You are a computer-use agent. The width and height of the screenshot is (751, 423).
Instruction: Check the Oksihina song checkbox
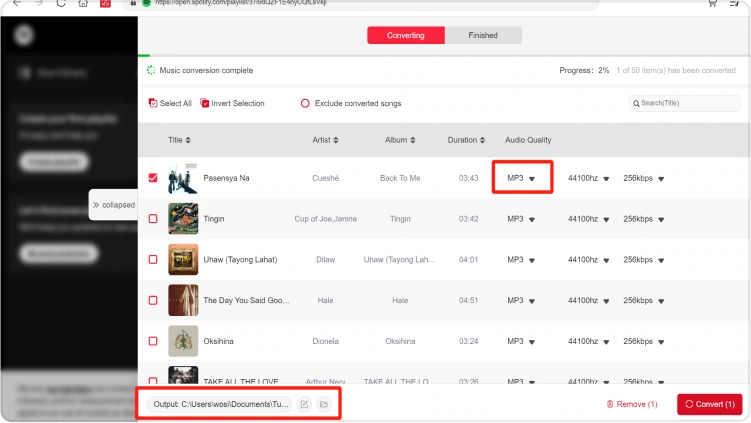click(153, 341)
